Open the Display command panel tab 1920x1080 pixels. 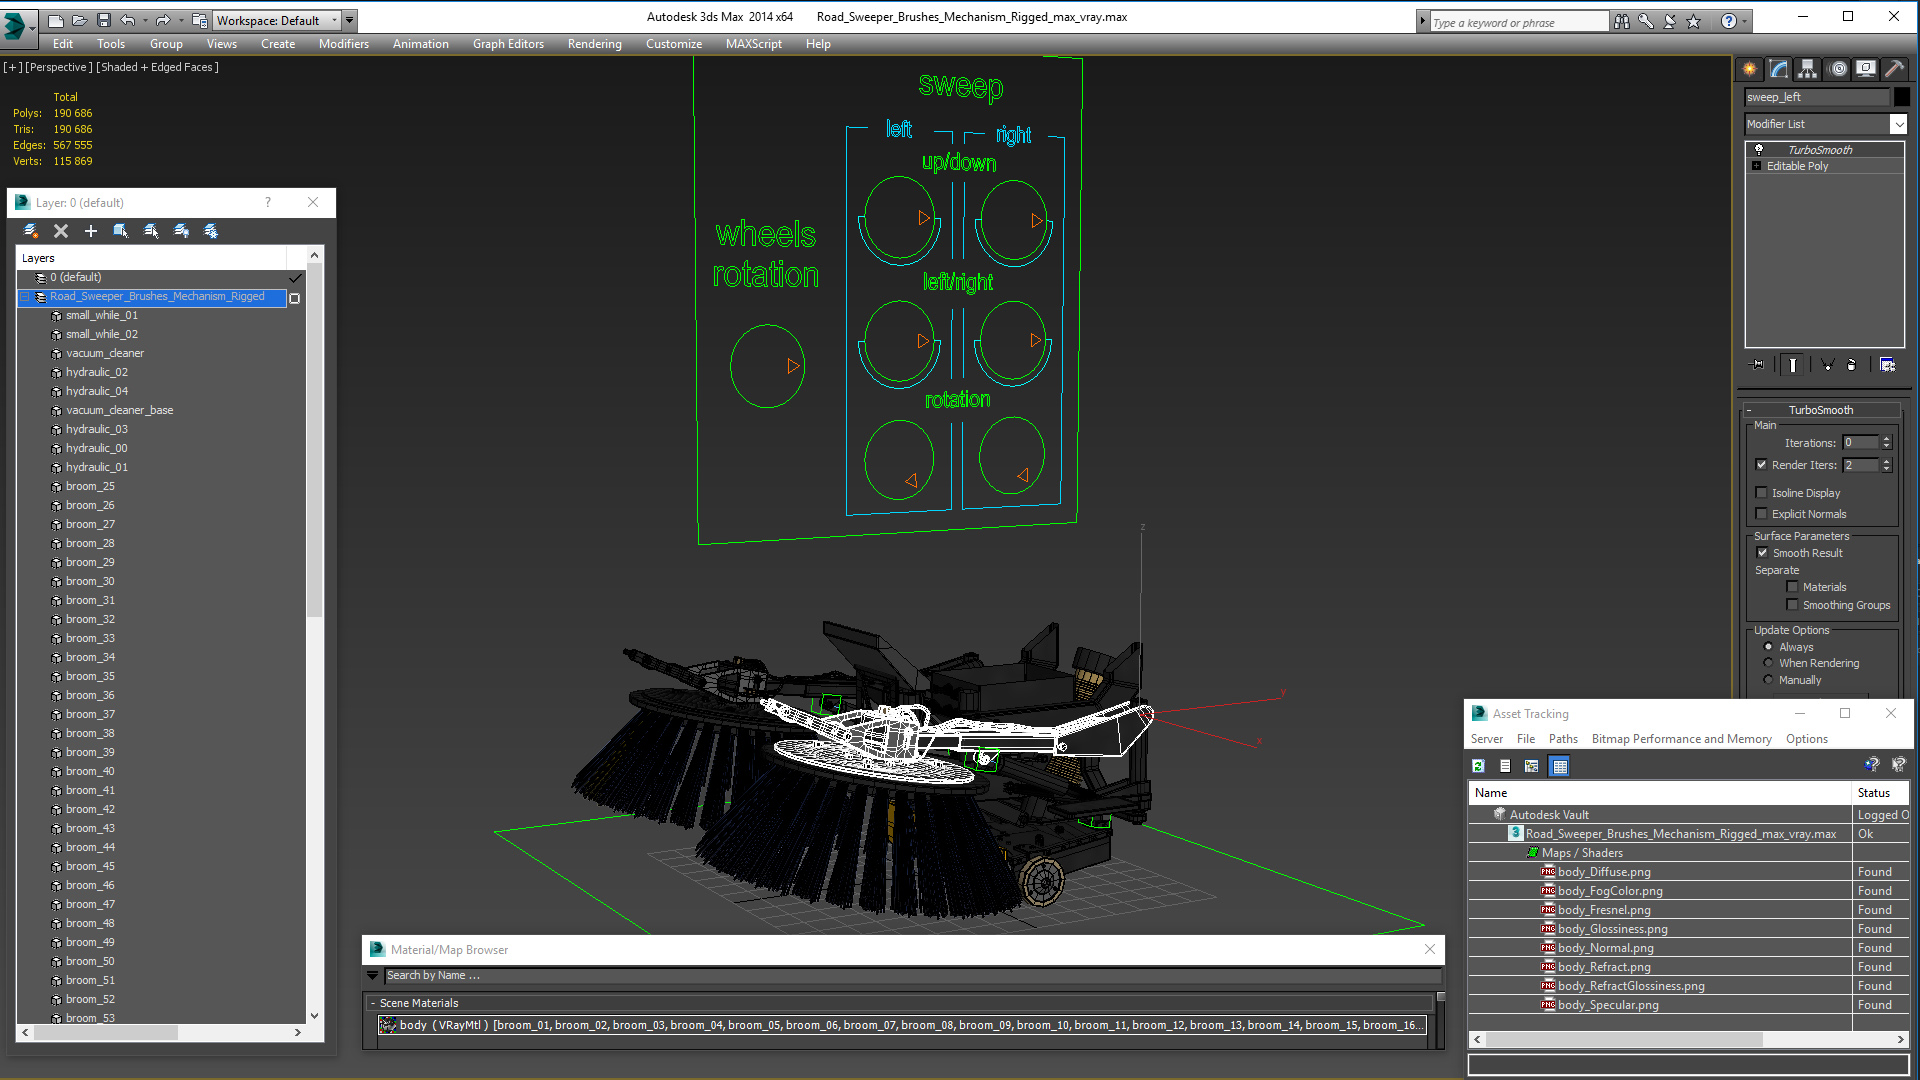(1866, 69)
